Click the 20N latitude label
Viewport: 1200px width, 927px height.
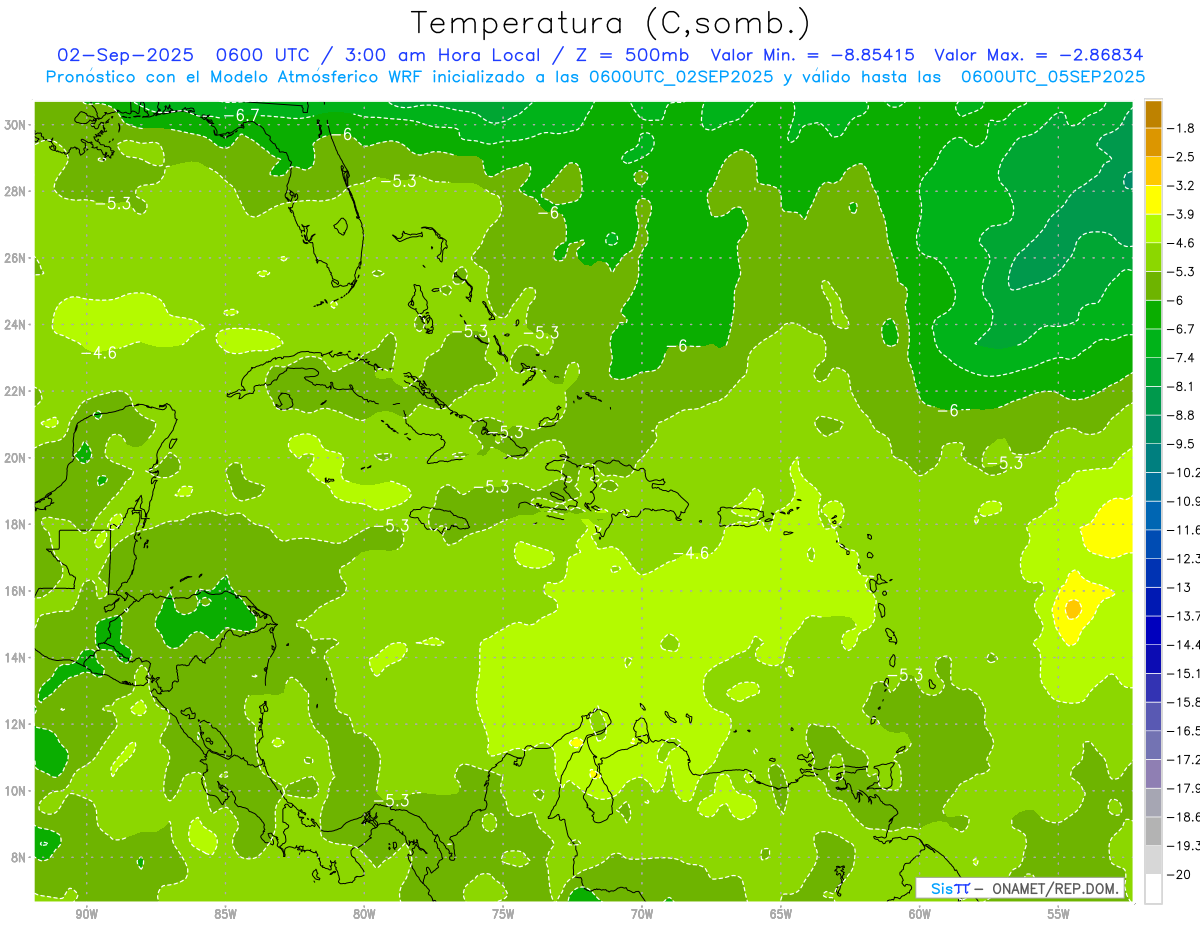17,458
